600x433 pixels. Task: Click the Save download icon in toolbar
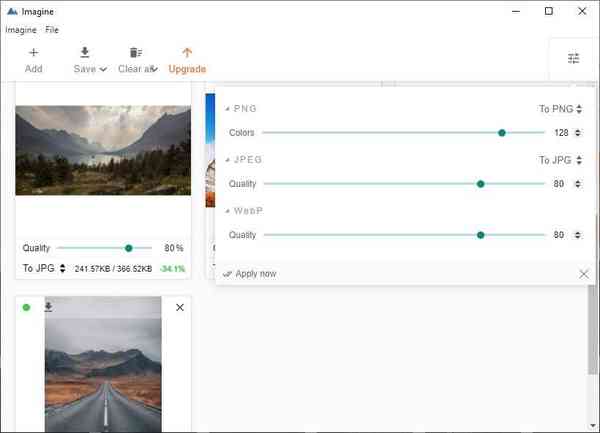pos(85,53)
